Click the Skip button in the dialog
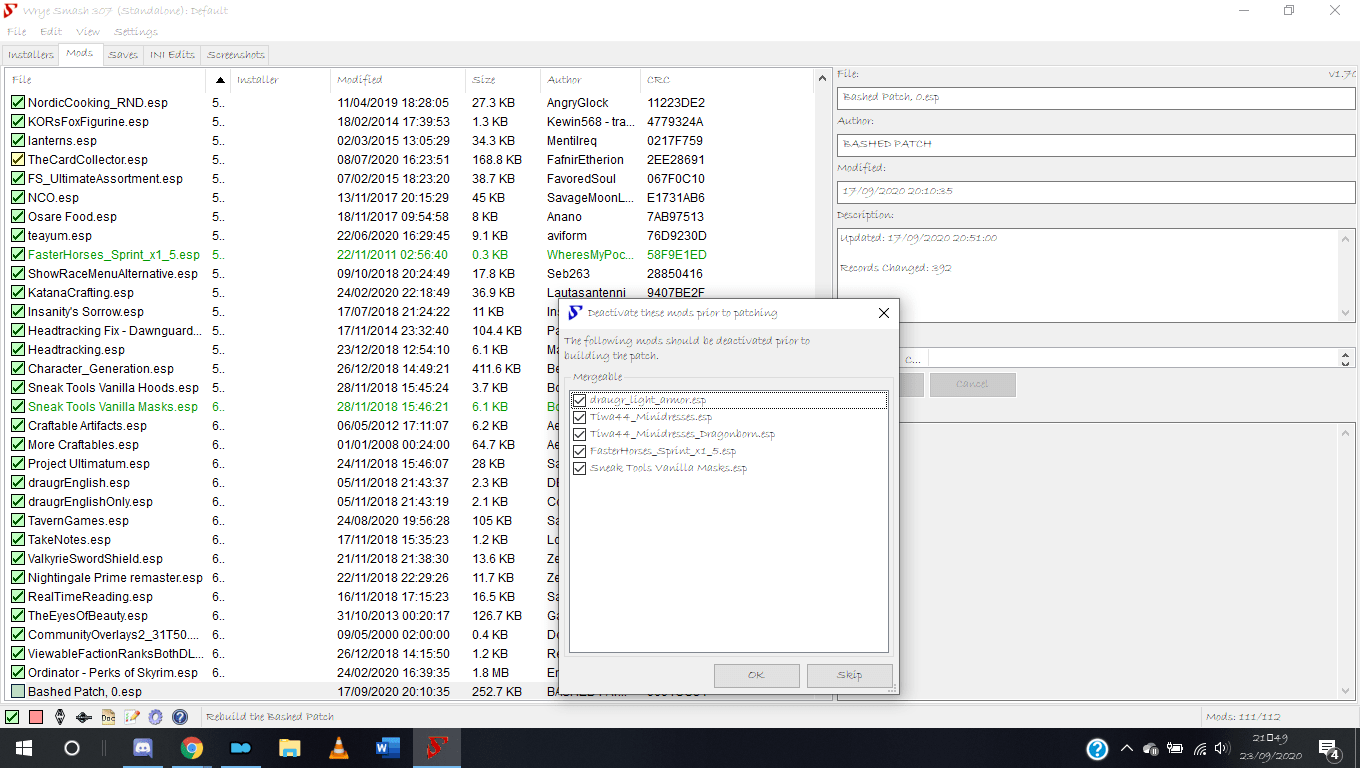 [x=849, y=675]
